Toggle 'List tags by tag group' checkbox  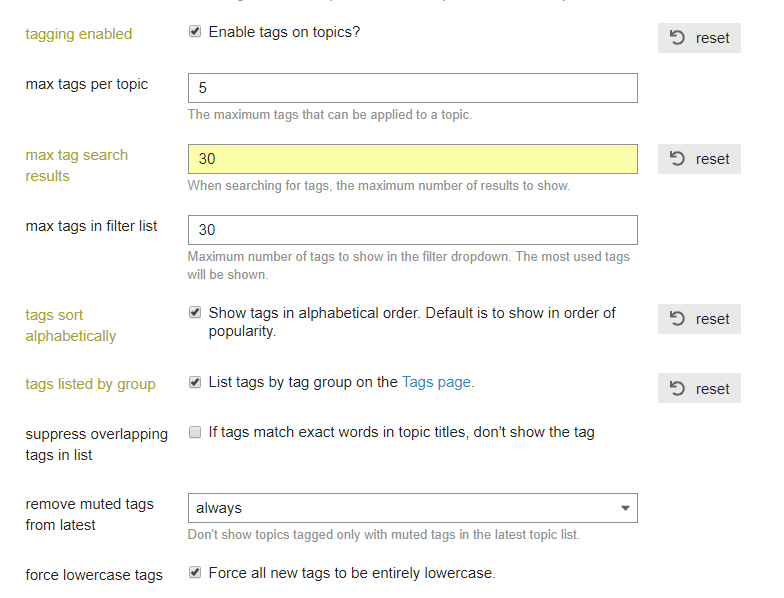coord(195,382)
